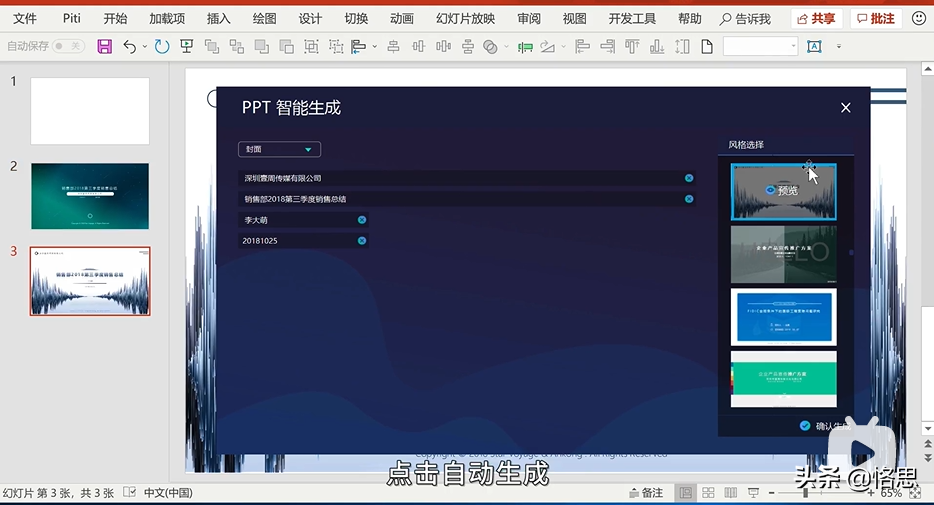934x505 pixels.
Task: Open the Undo history dropdown arrow
Action: coord(145,46)
